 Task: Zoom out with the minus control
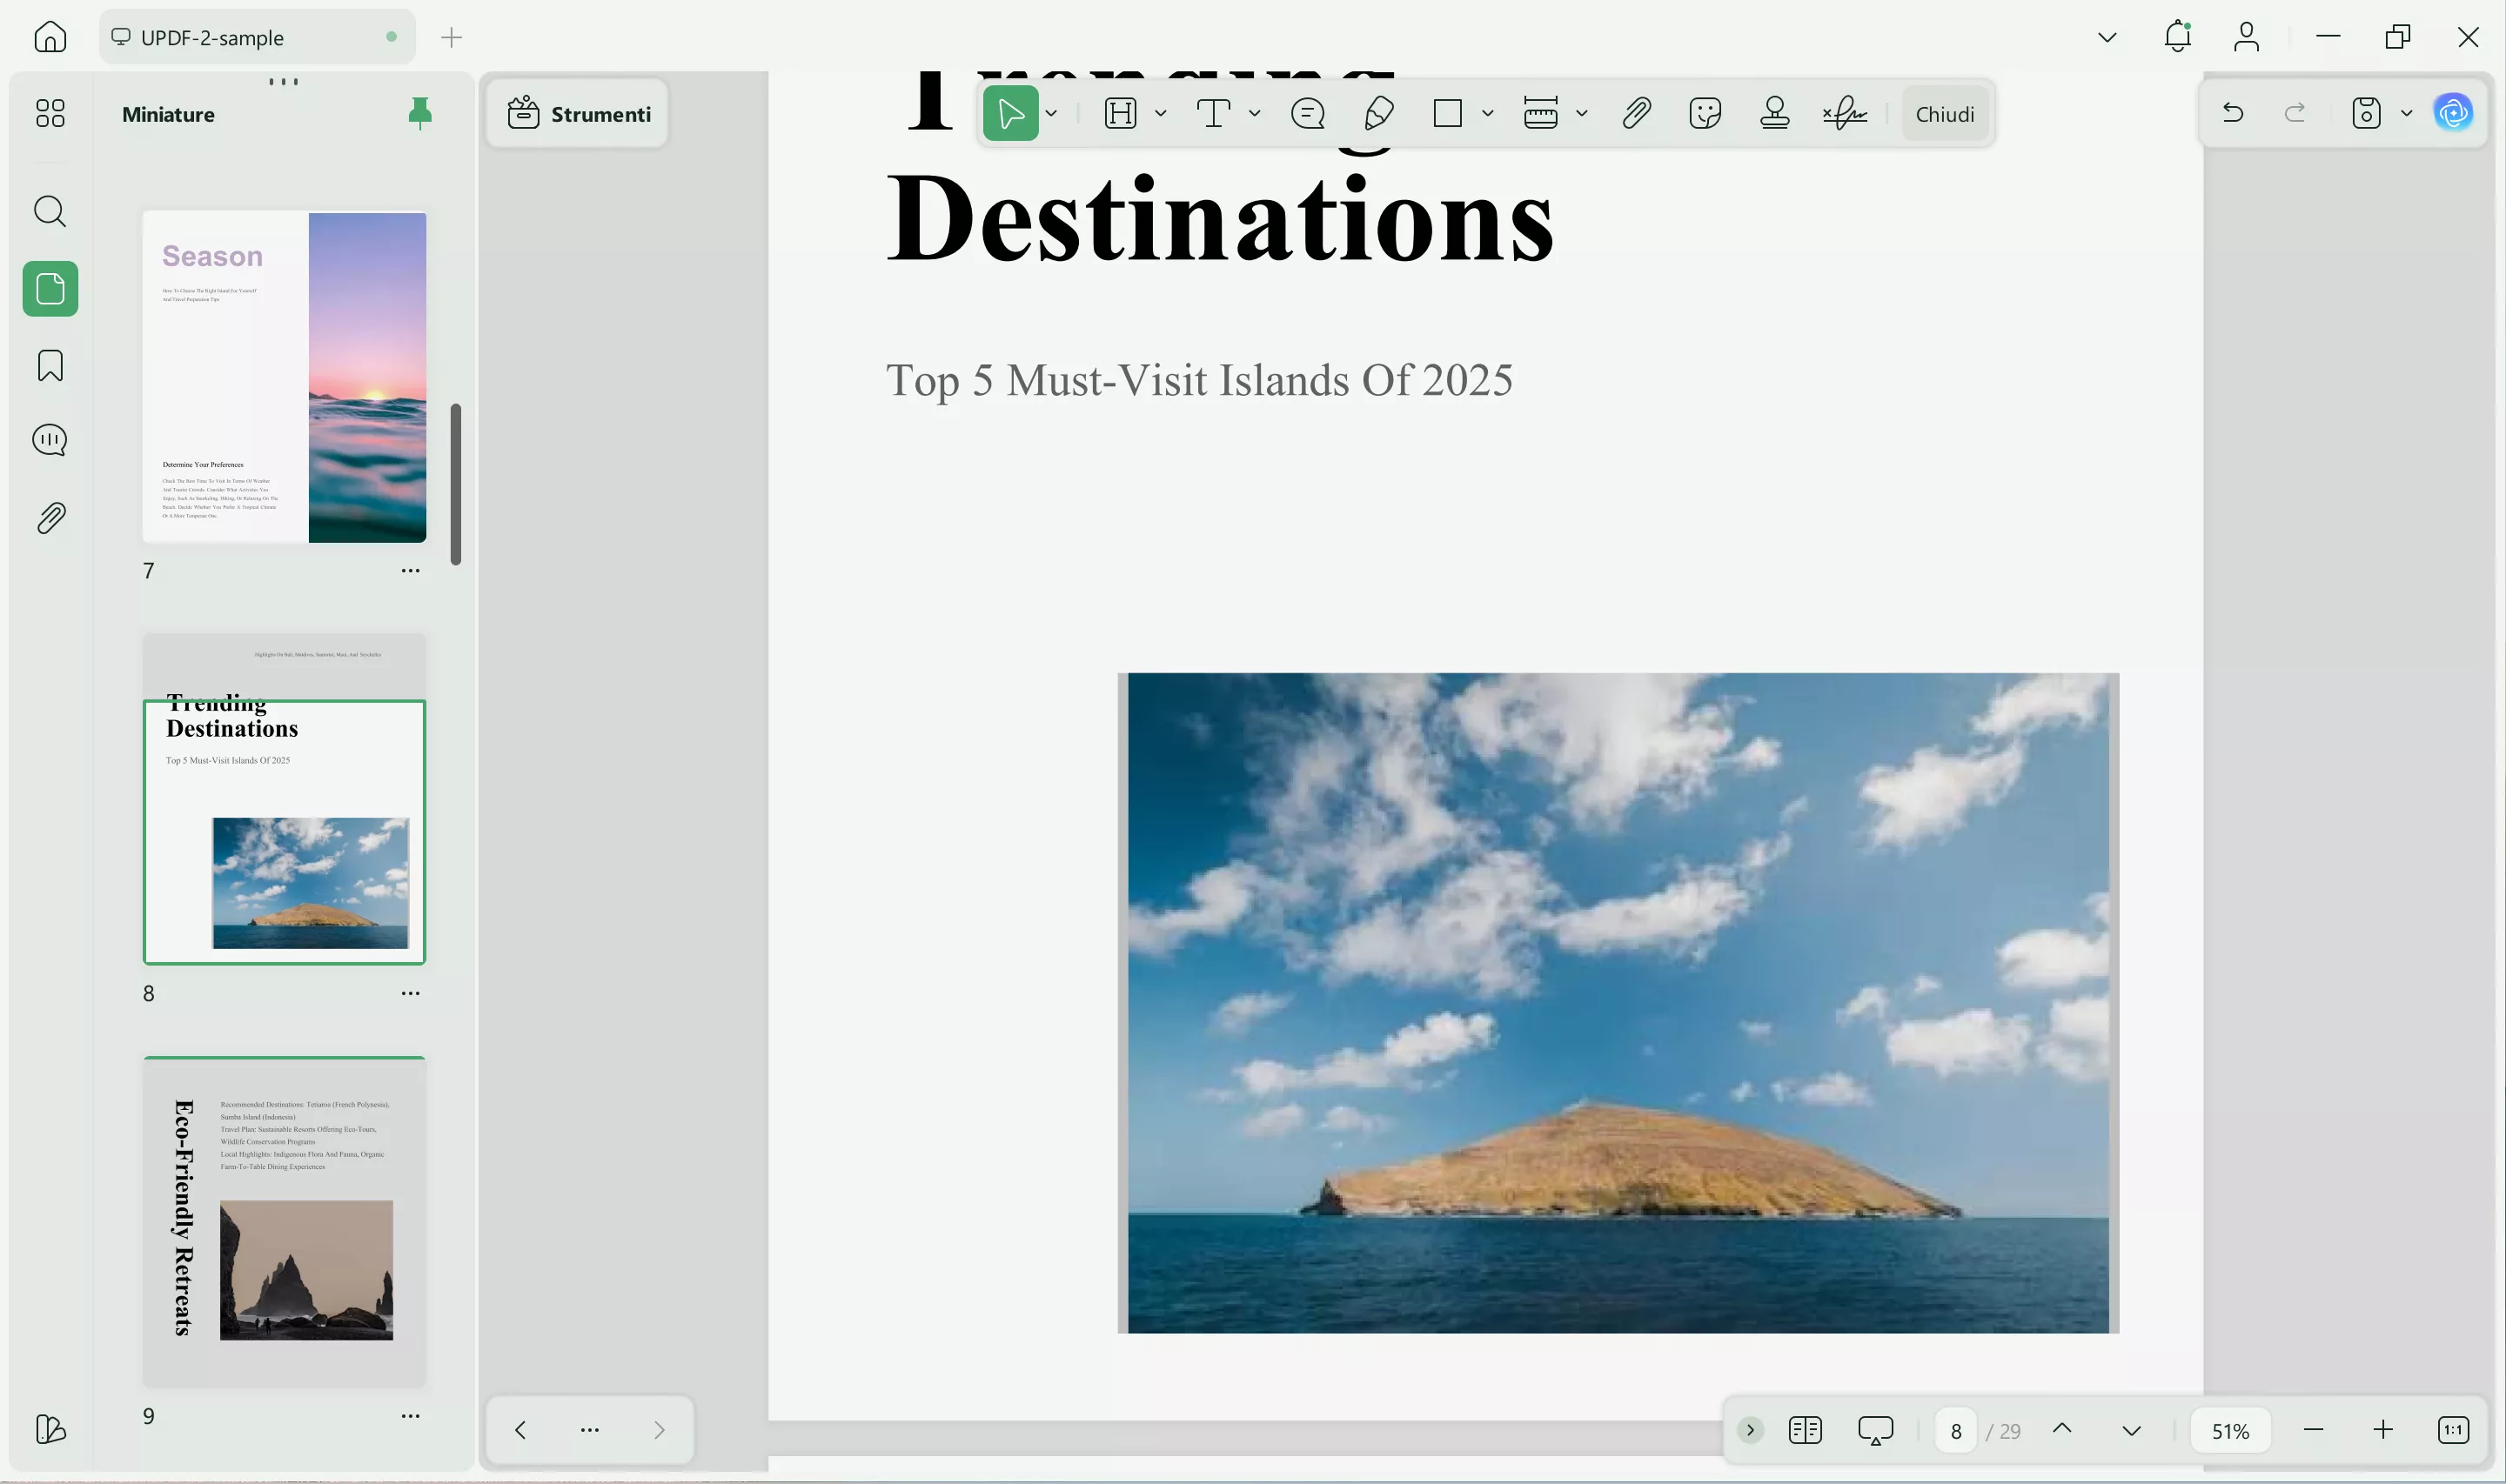(2313, 1430)
